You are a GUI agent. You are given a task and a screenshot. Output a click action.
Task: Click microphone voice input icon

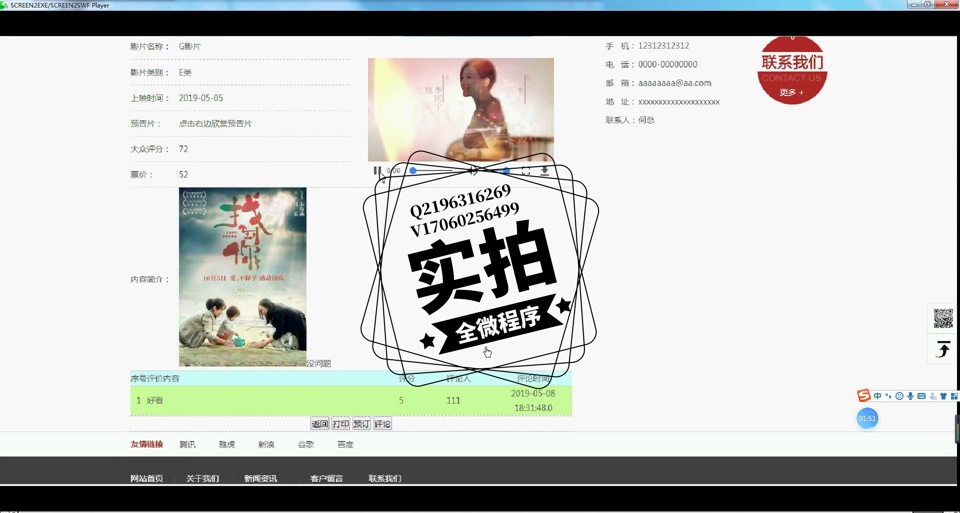pyautogui.click(x=910, y=396)
